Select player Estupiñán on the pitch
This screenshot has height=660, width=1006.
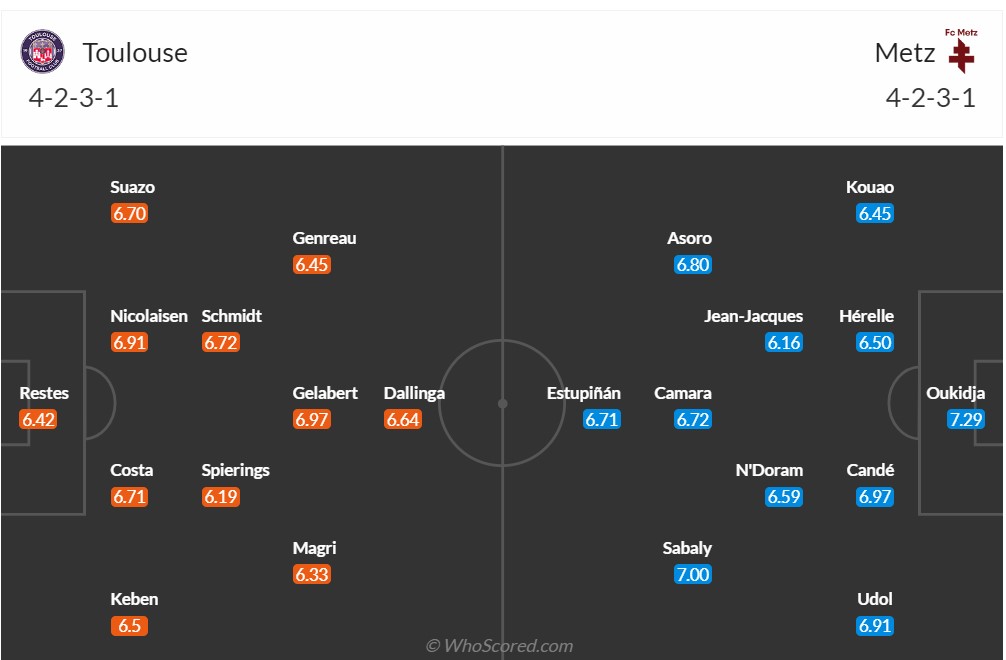584,393
